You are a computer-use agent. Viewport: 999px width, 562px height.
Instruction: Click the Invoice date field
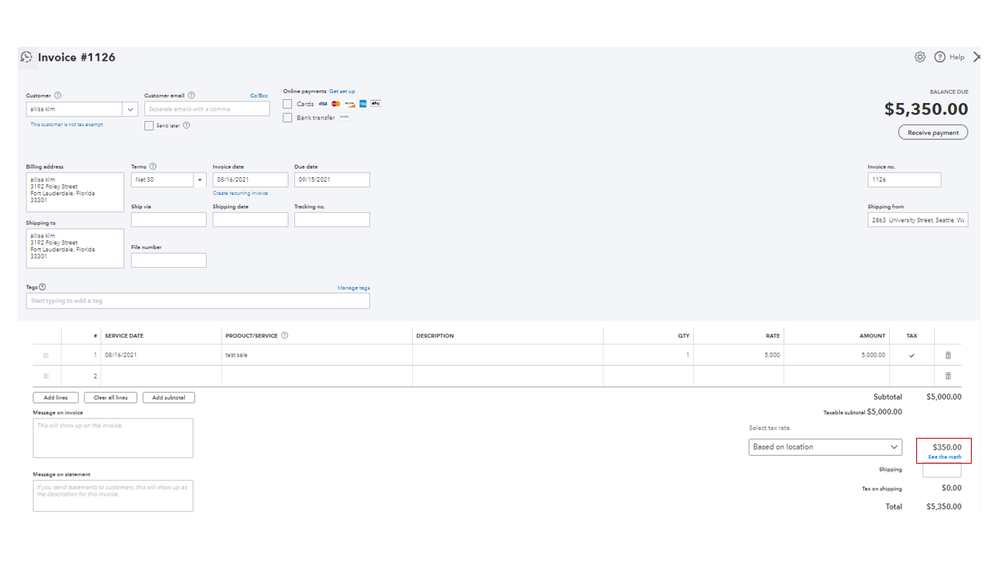(x=250, y=180)
